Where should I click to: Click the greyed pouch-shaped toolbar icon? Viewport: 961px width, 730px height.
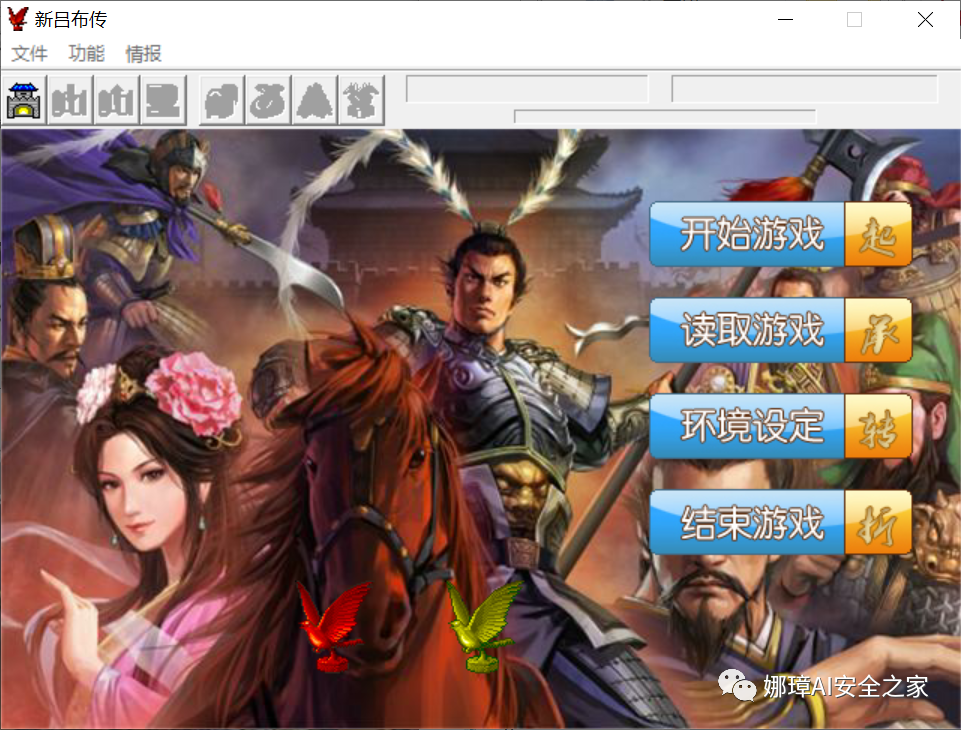point(269,101)
